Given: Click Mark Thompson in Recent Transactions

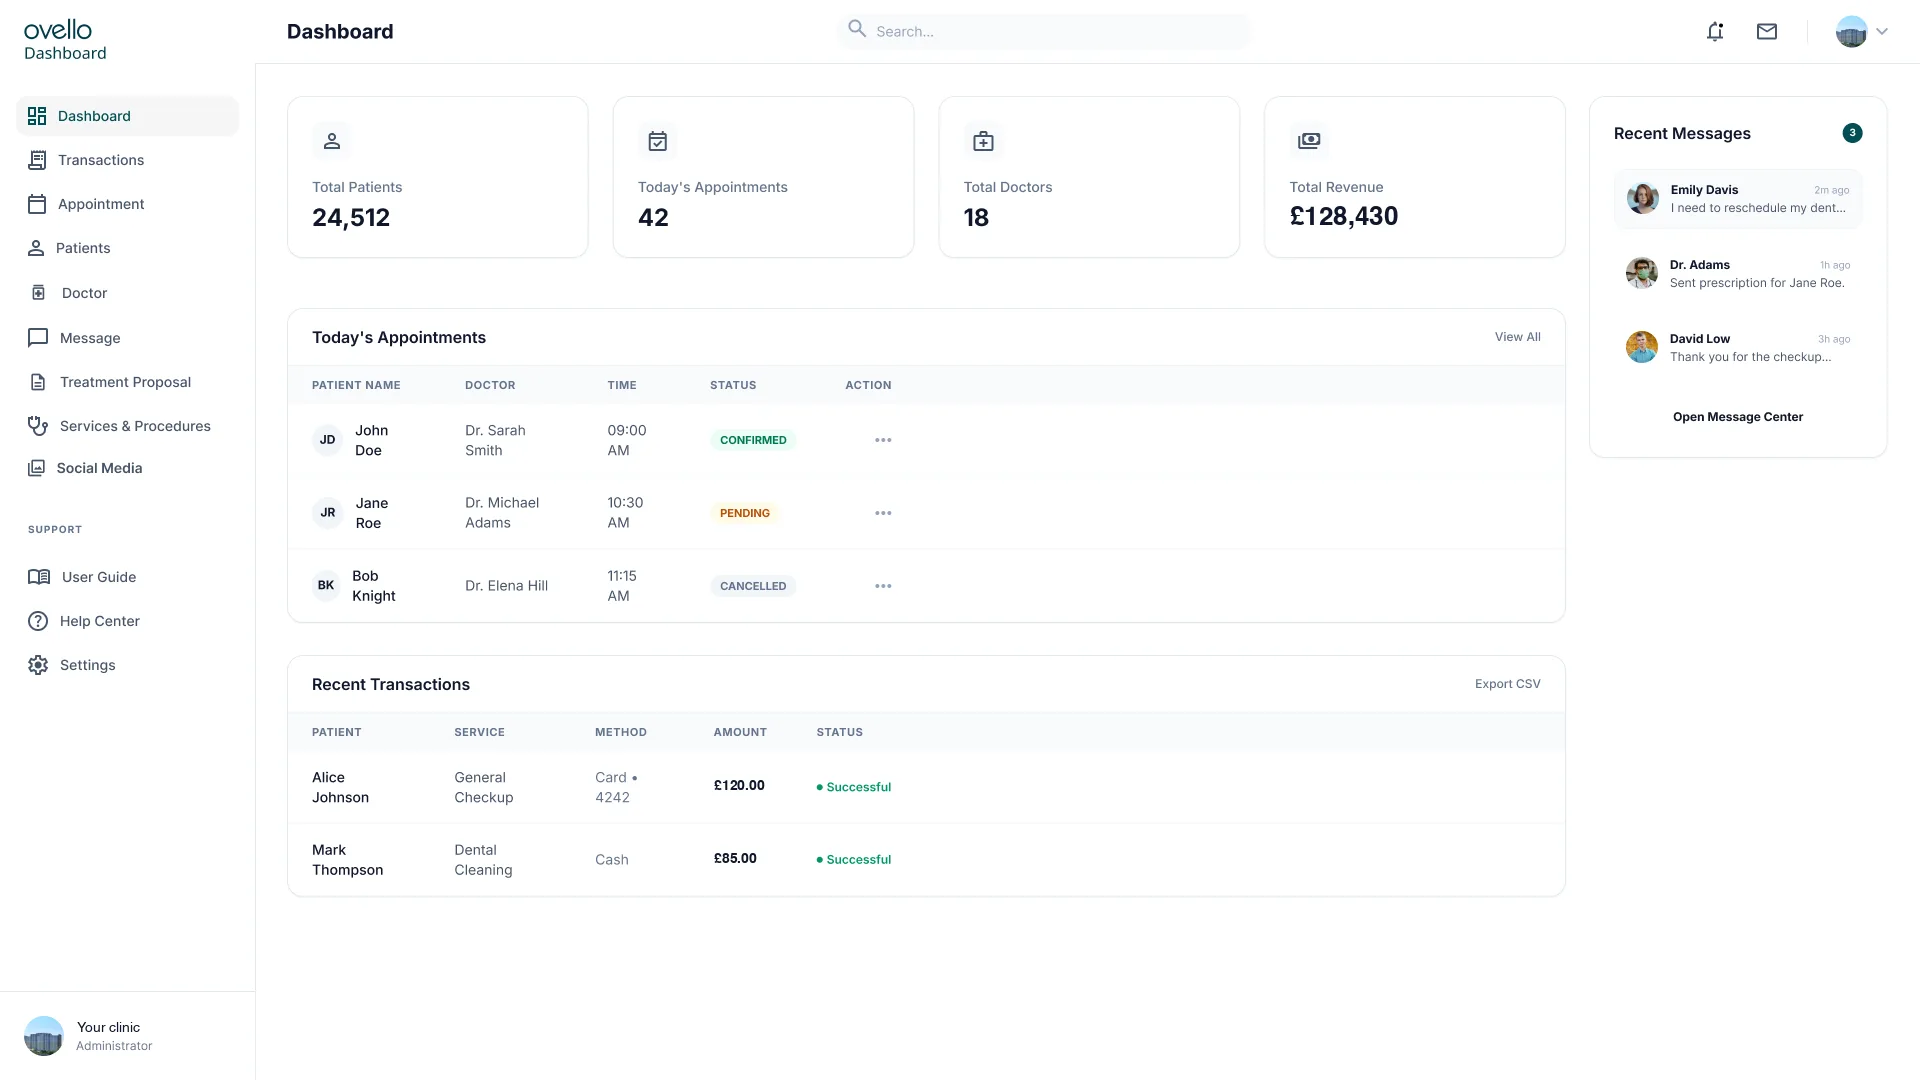Looking at the screenshot, I should pyautogui.click(x=347, y=860).
